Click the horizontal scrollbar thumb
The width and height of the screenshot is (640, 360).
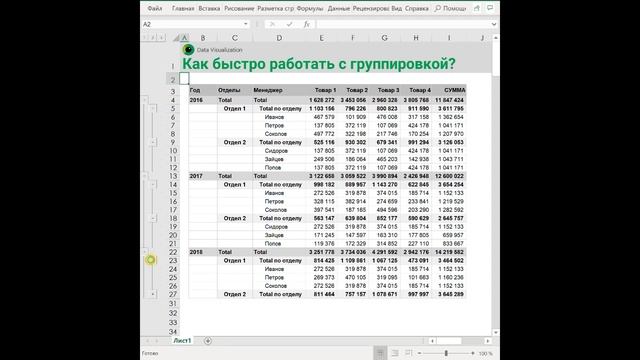pyautogui.click(x=450, y=340)
